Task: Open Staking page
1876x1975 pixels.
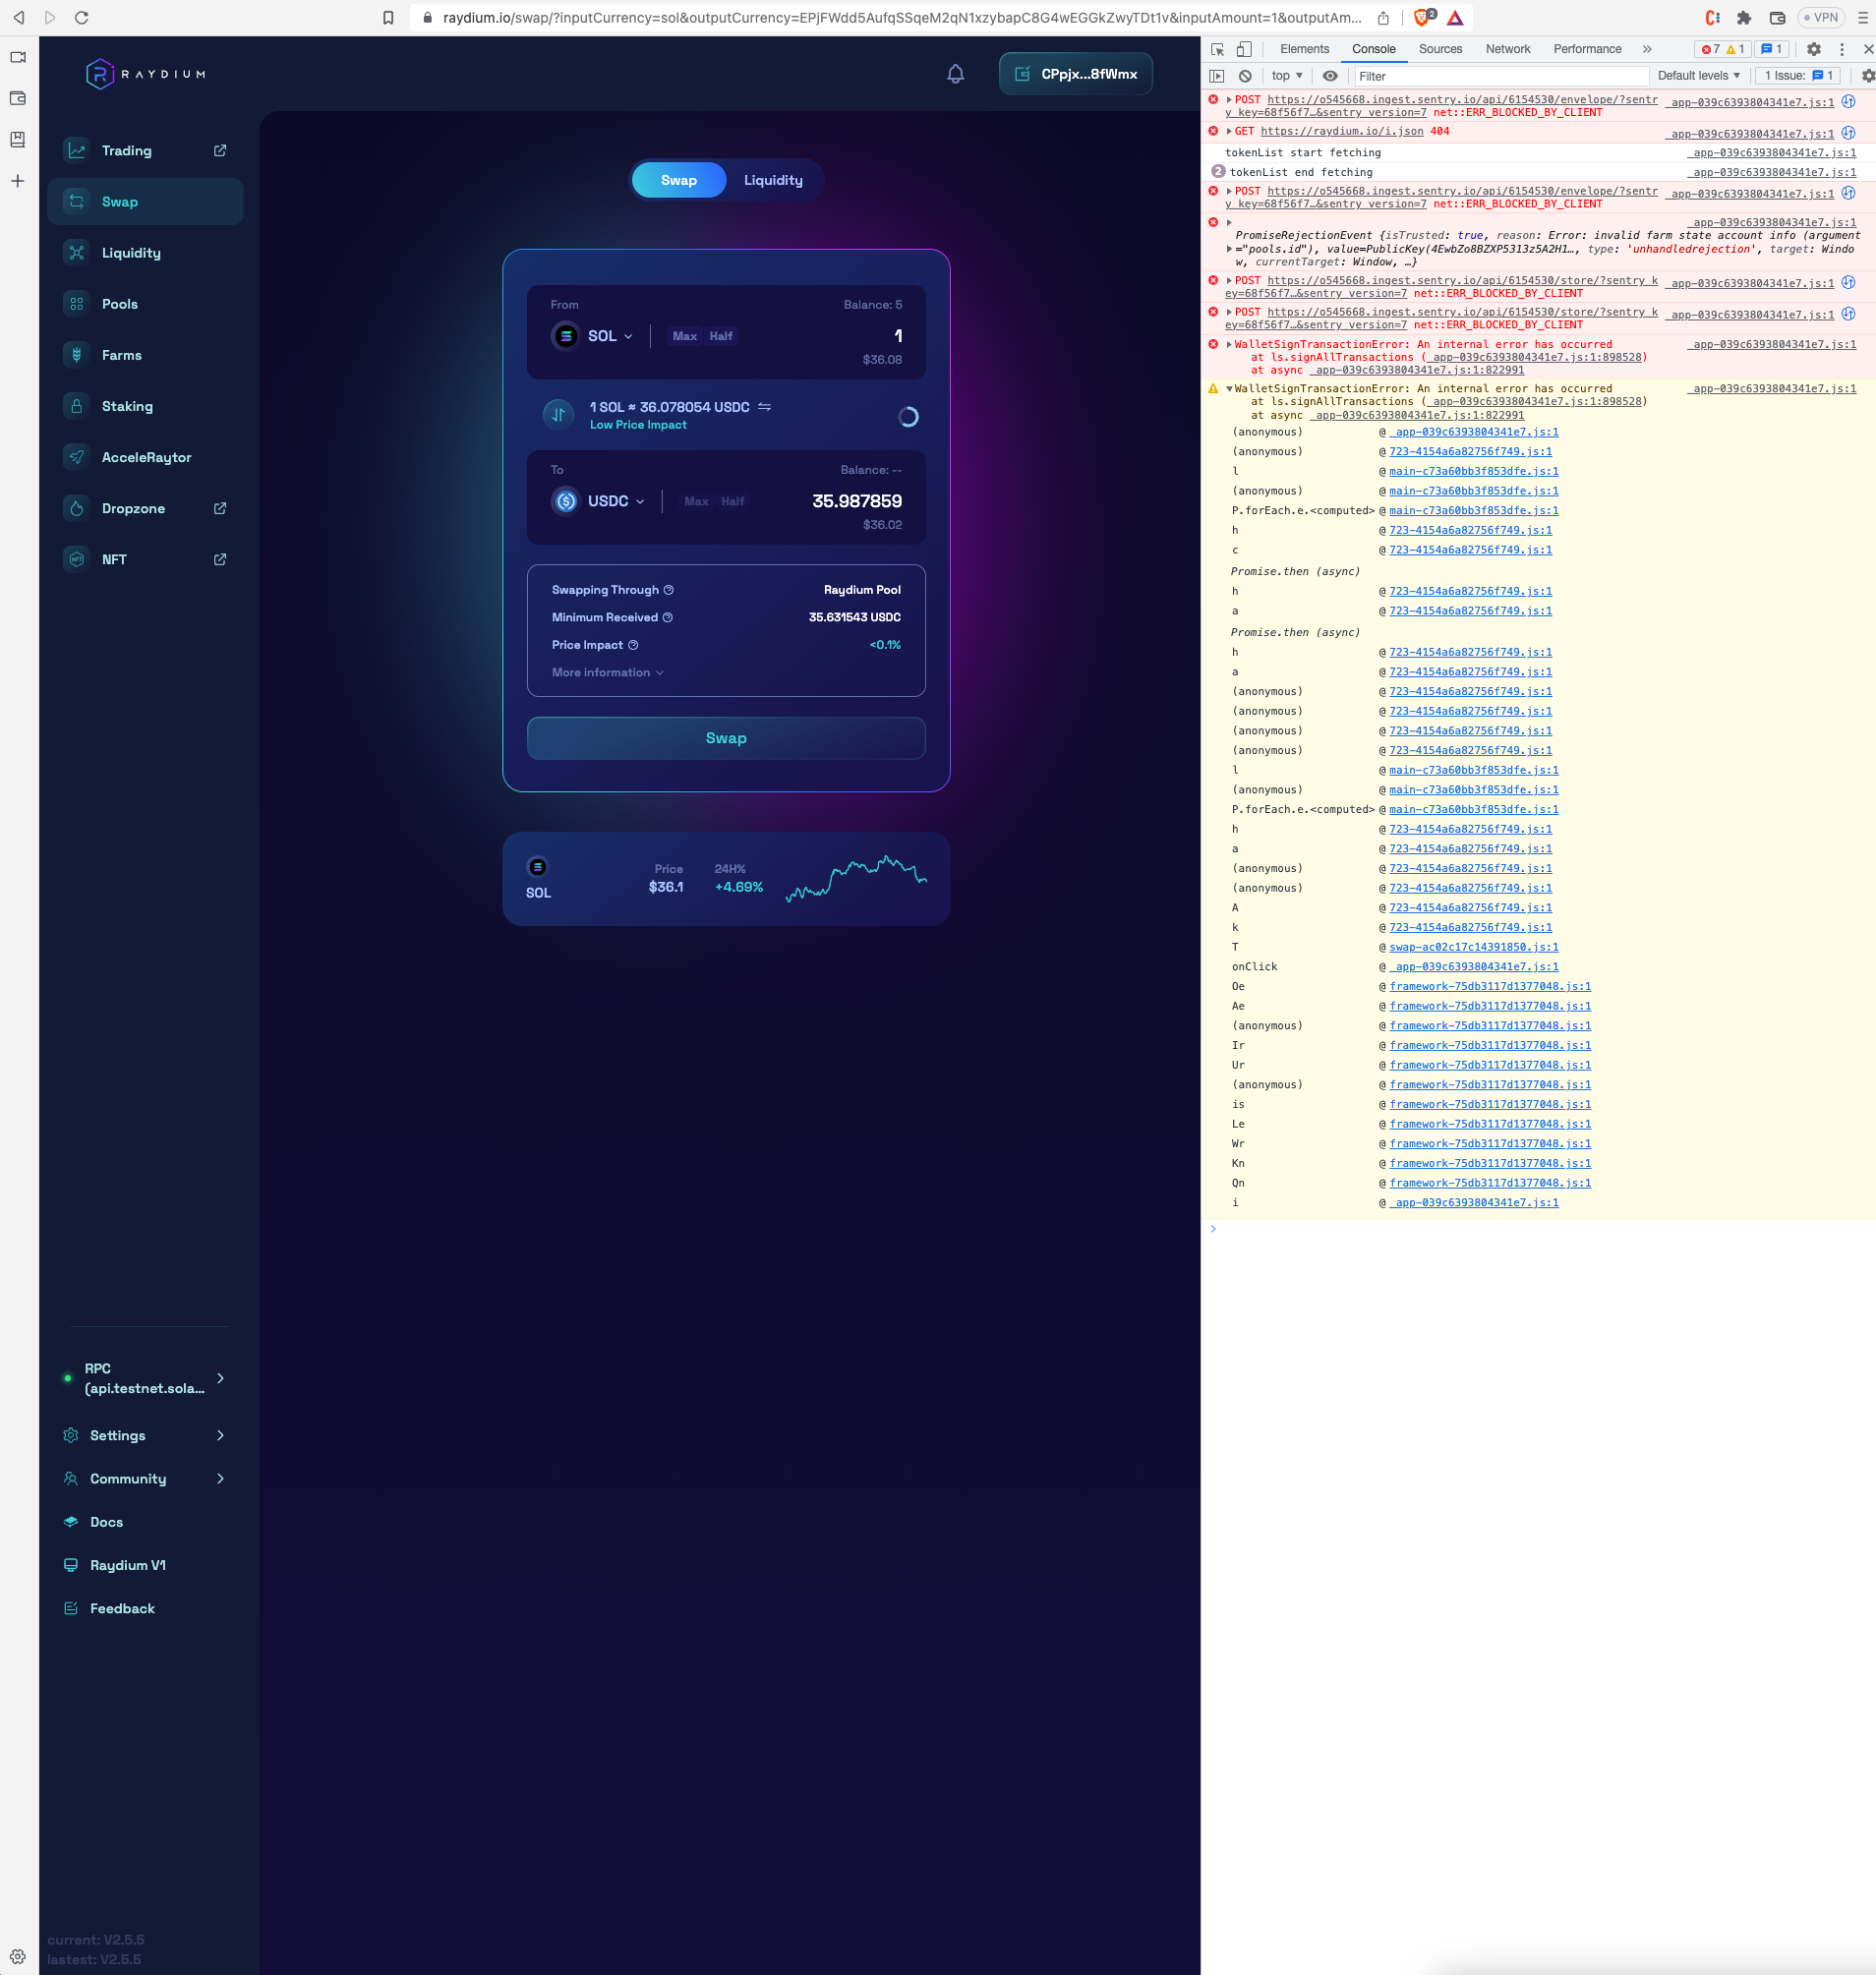Action: point(145,406)
